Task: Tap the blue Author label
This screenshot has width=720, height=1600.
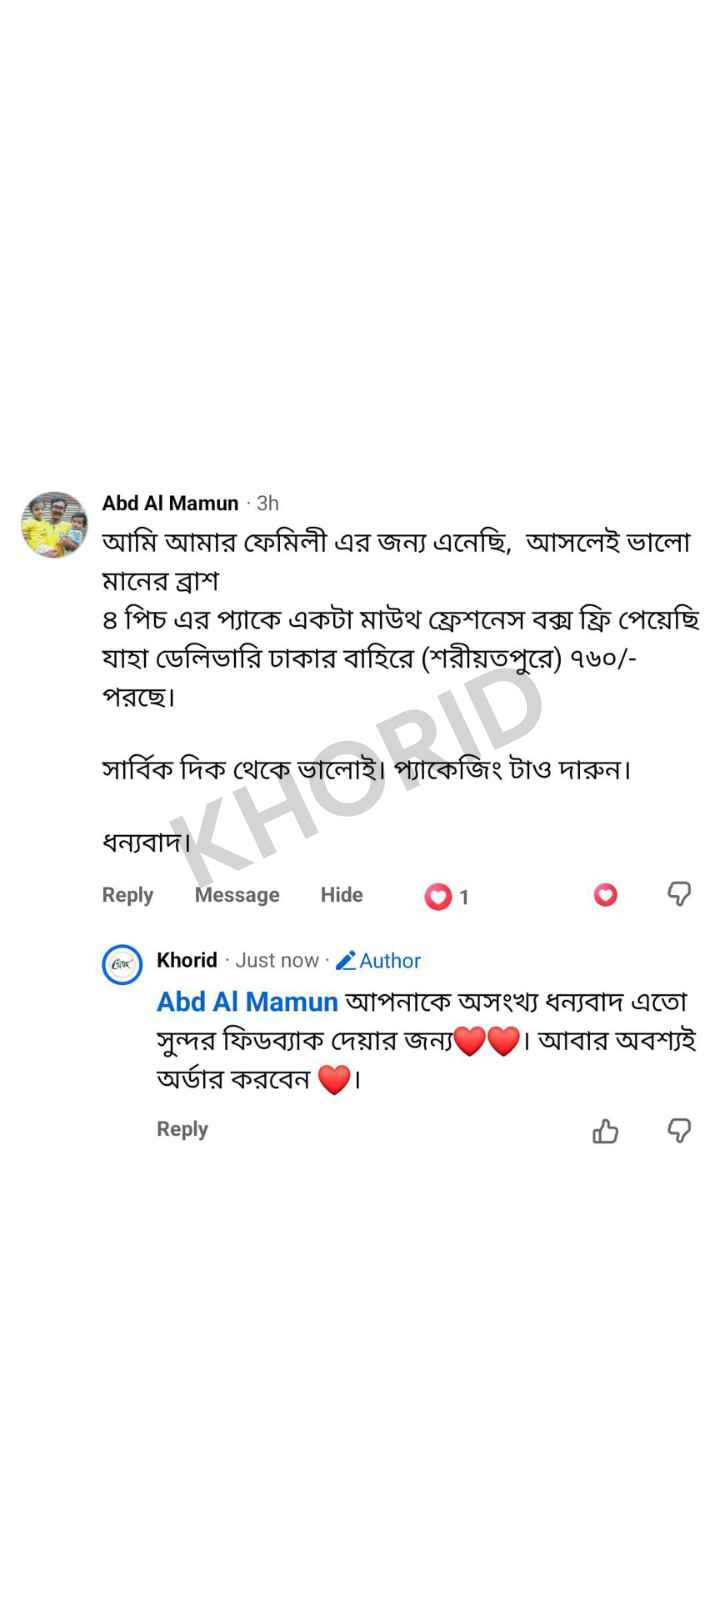Action: coord(390,961)
